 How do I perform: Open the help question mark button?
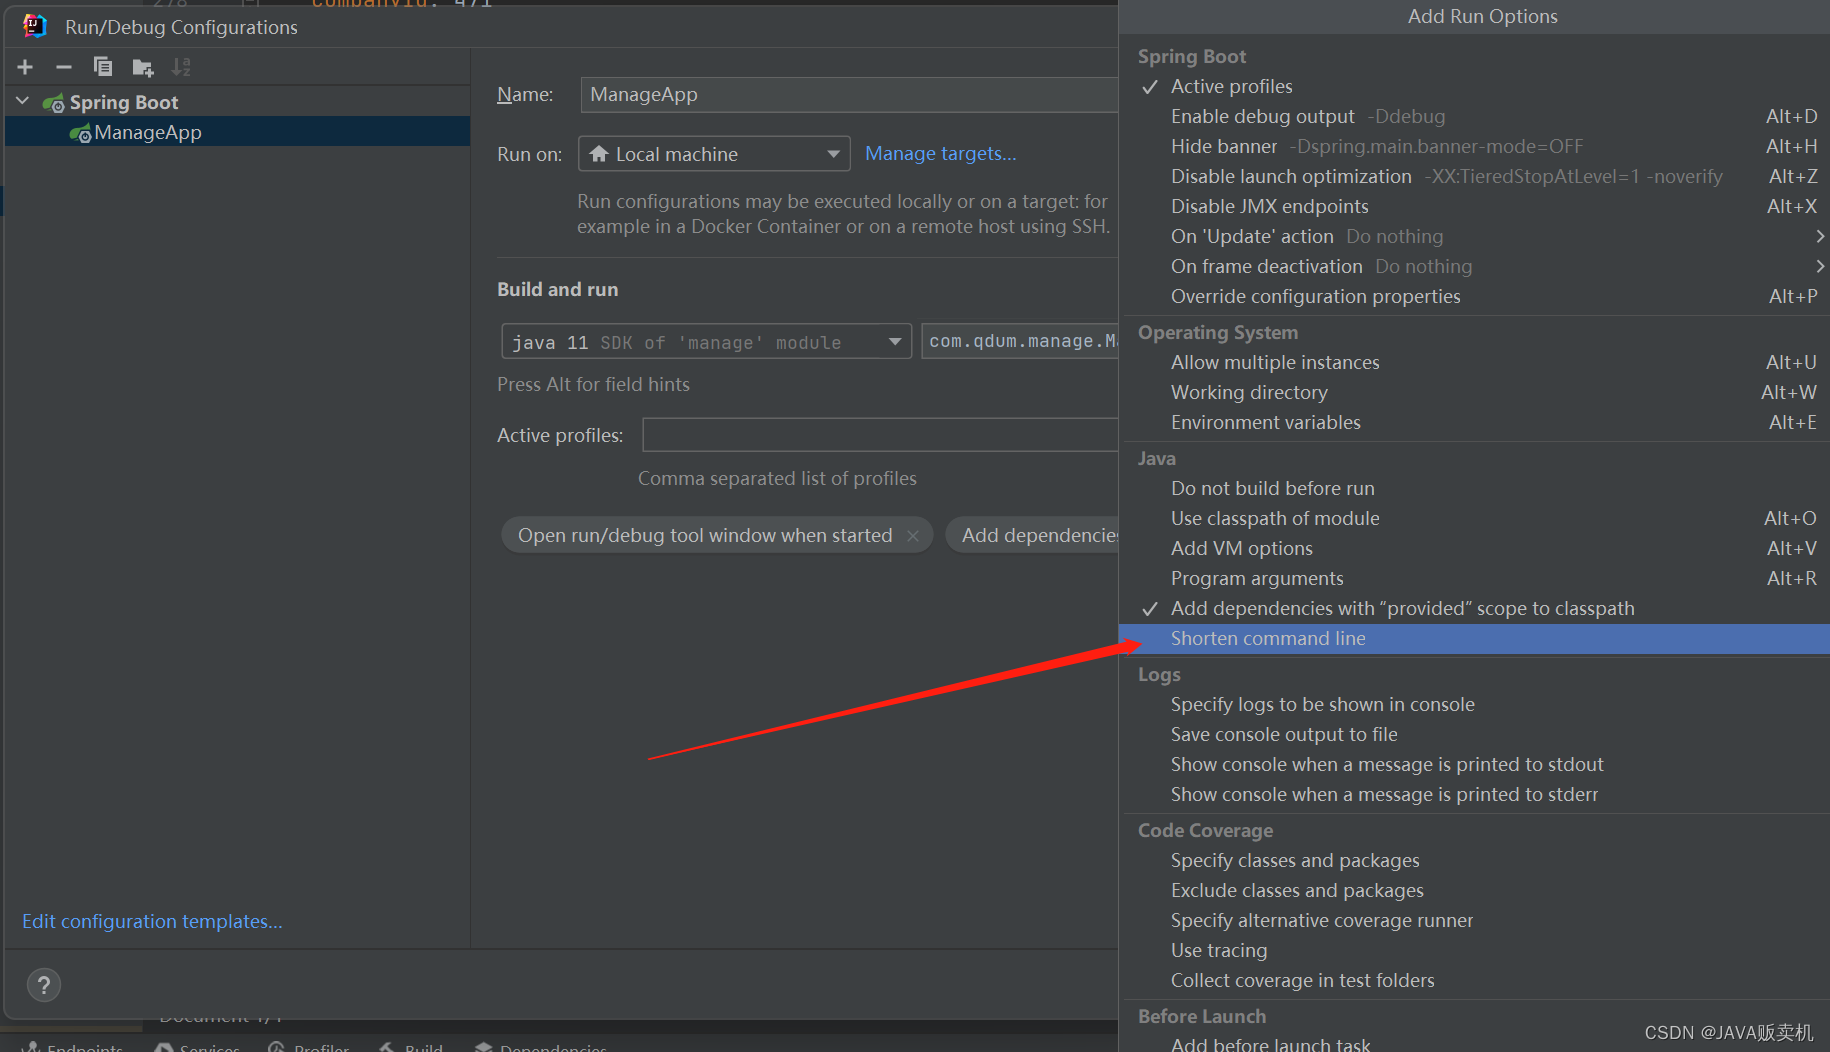(x=44, y=985)
